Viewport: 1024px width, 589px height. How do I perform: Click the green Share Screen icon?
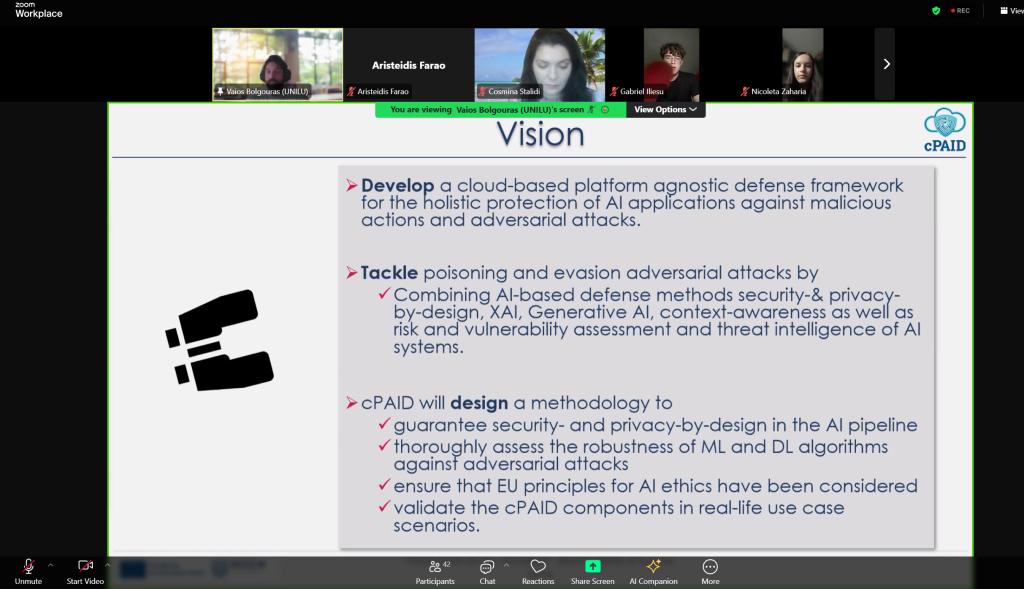(x=592, y=566)
